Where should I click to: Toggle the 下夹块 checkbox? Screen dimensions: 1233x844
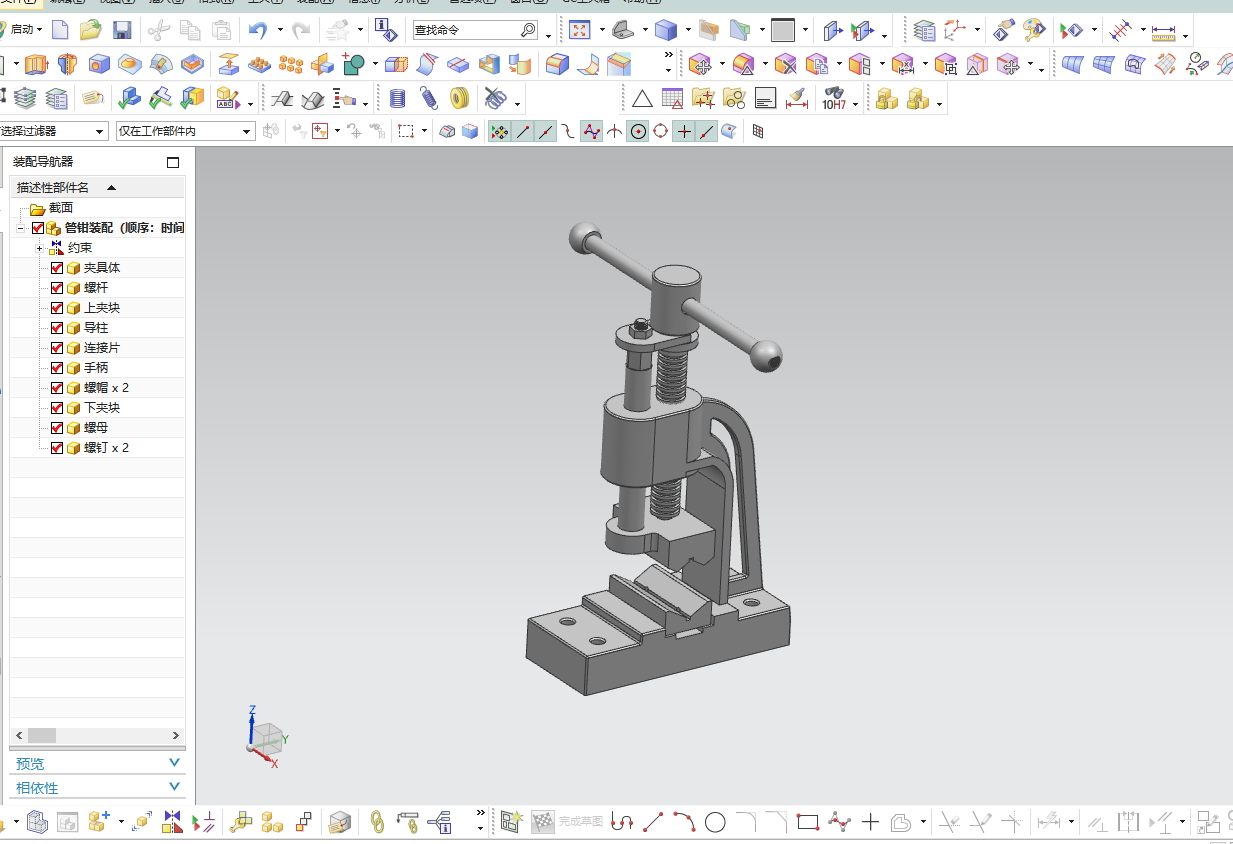[x=57, y=408]
